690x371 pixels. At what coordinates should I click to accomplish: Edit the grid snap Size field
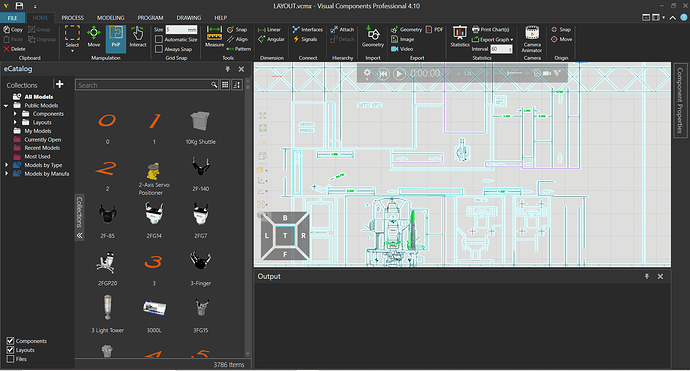[181, 29]
